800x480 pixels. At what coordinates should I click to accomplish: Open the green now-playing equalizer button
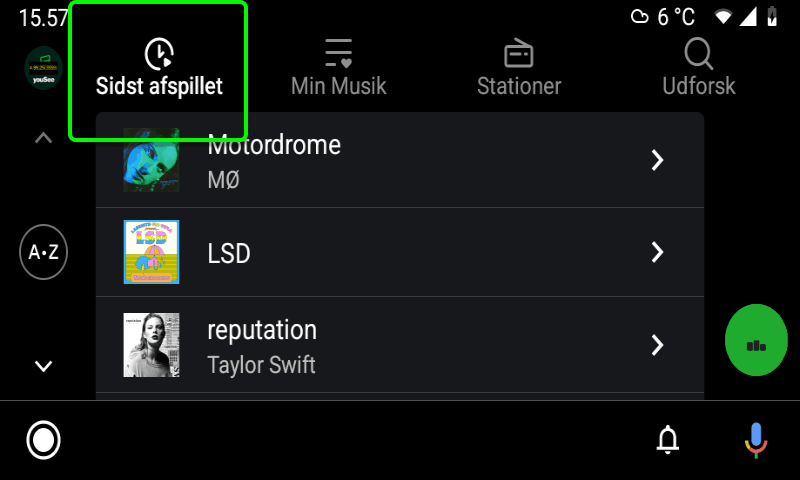tap(756, 341)
